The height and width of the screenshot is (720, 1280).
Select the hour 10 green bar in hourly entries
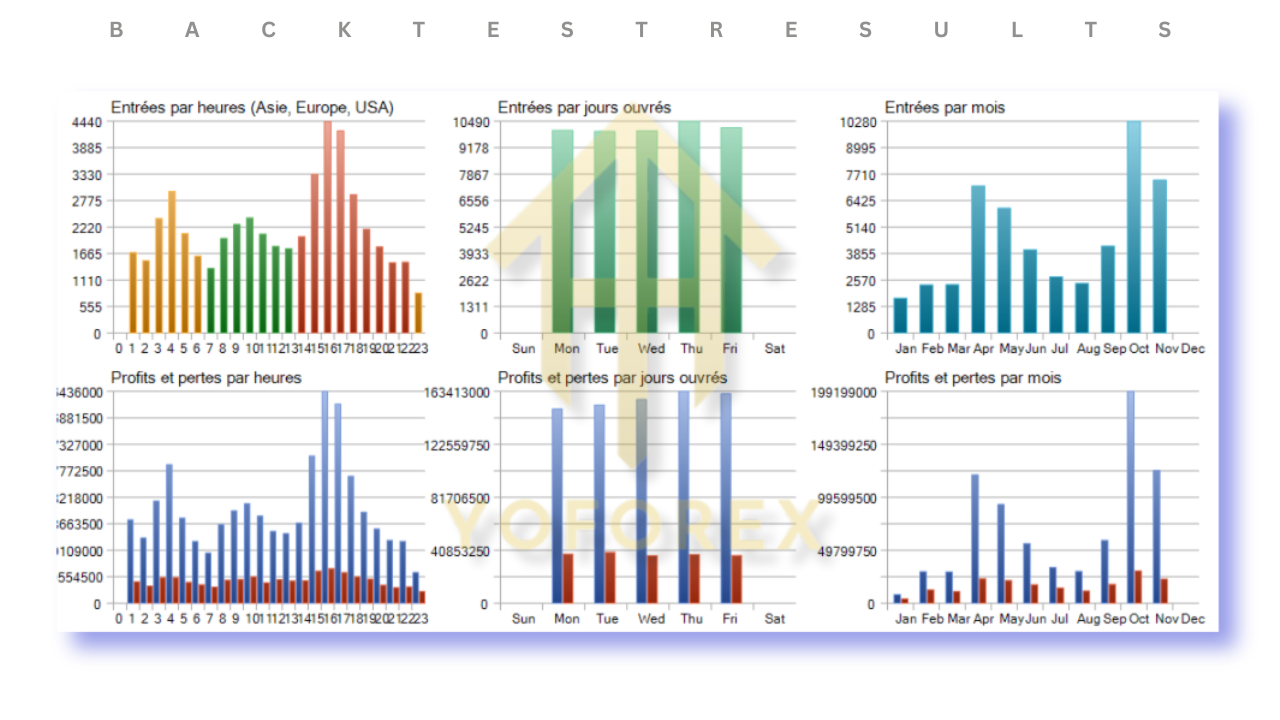click(249, 275)
